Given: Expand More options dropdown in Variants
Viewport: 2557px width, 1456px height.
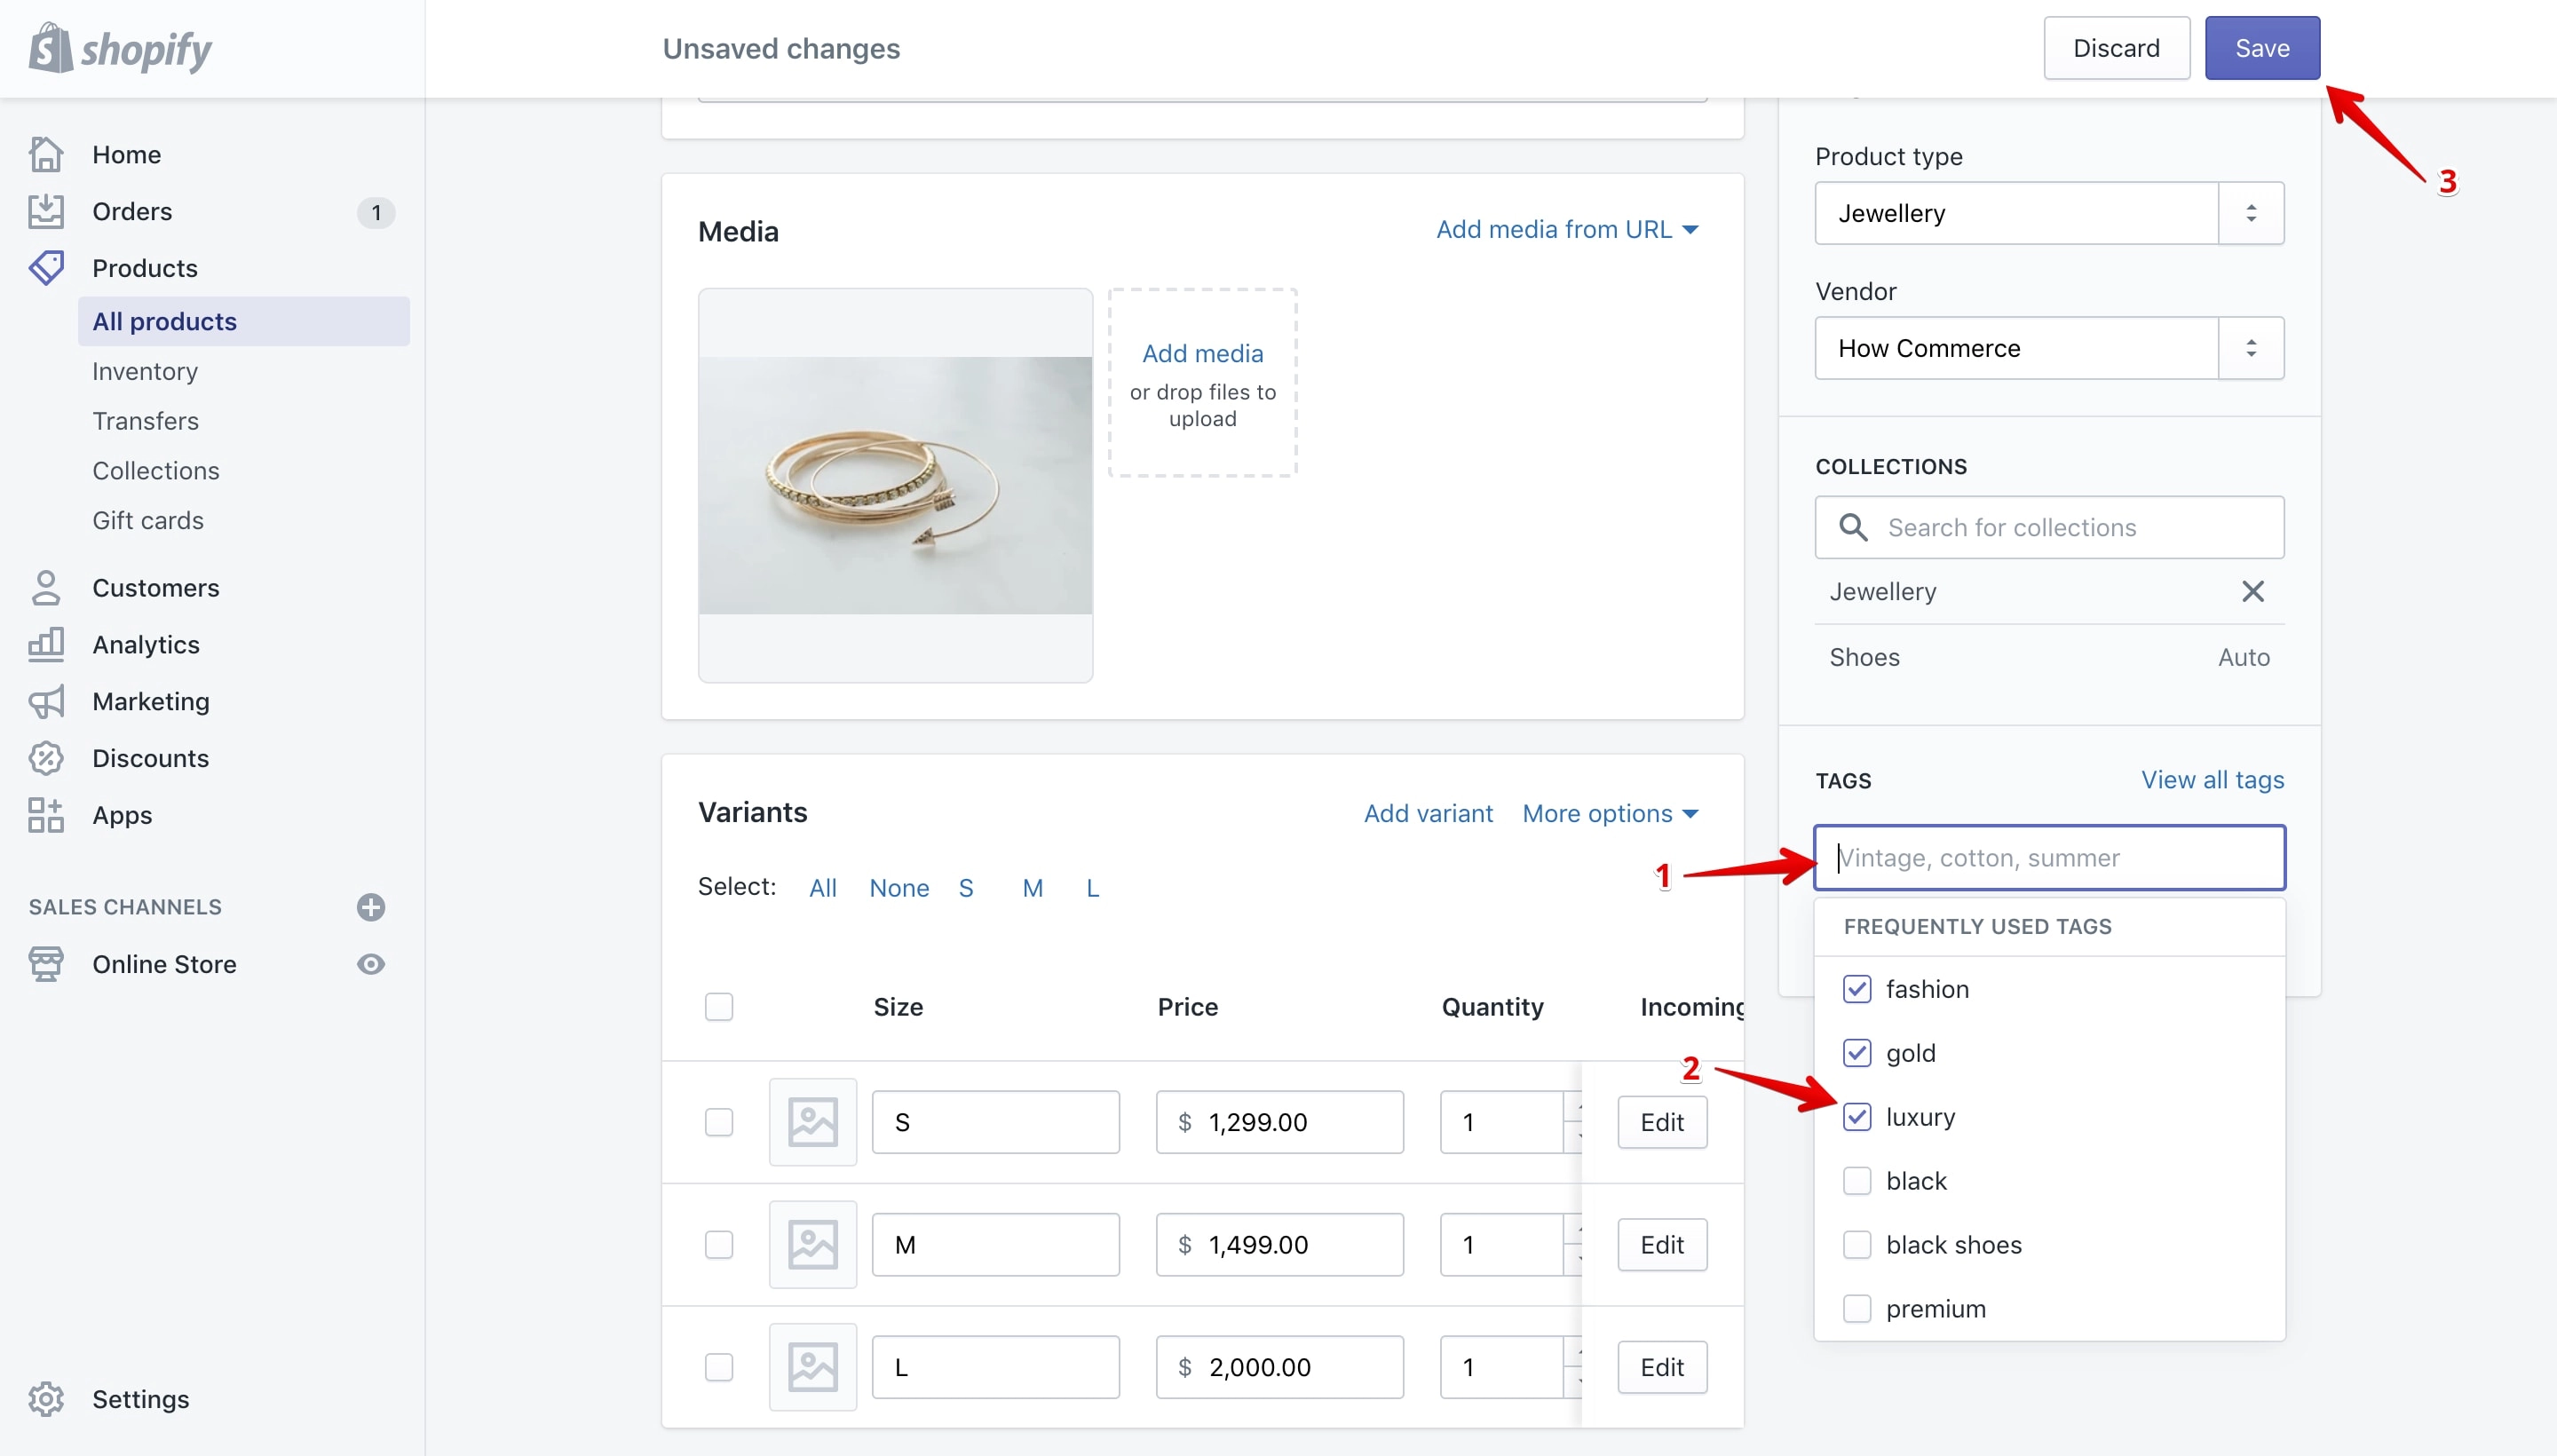Looking at the screenshot, I should coord(1610,813).
